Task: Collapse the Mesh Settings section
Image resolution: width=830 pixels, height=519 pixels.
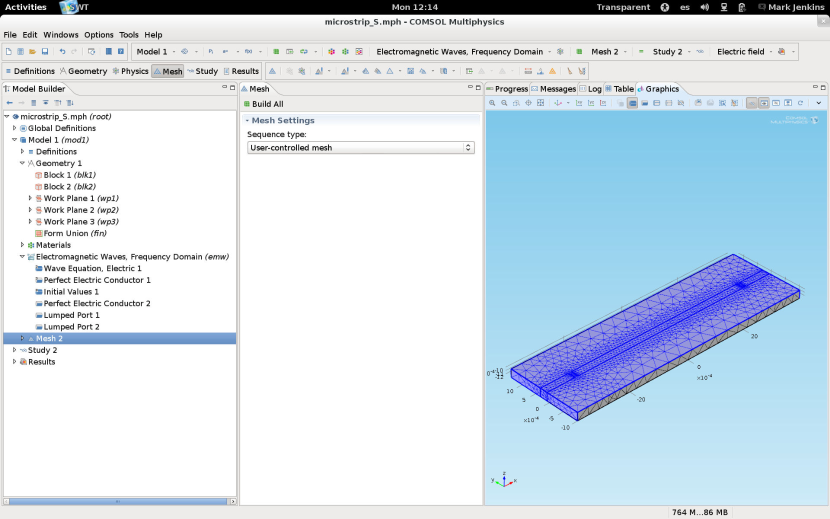Action: (247, 121)
